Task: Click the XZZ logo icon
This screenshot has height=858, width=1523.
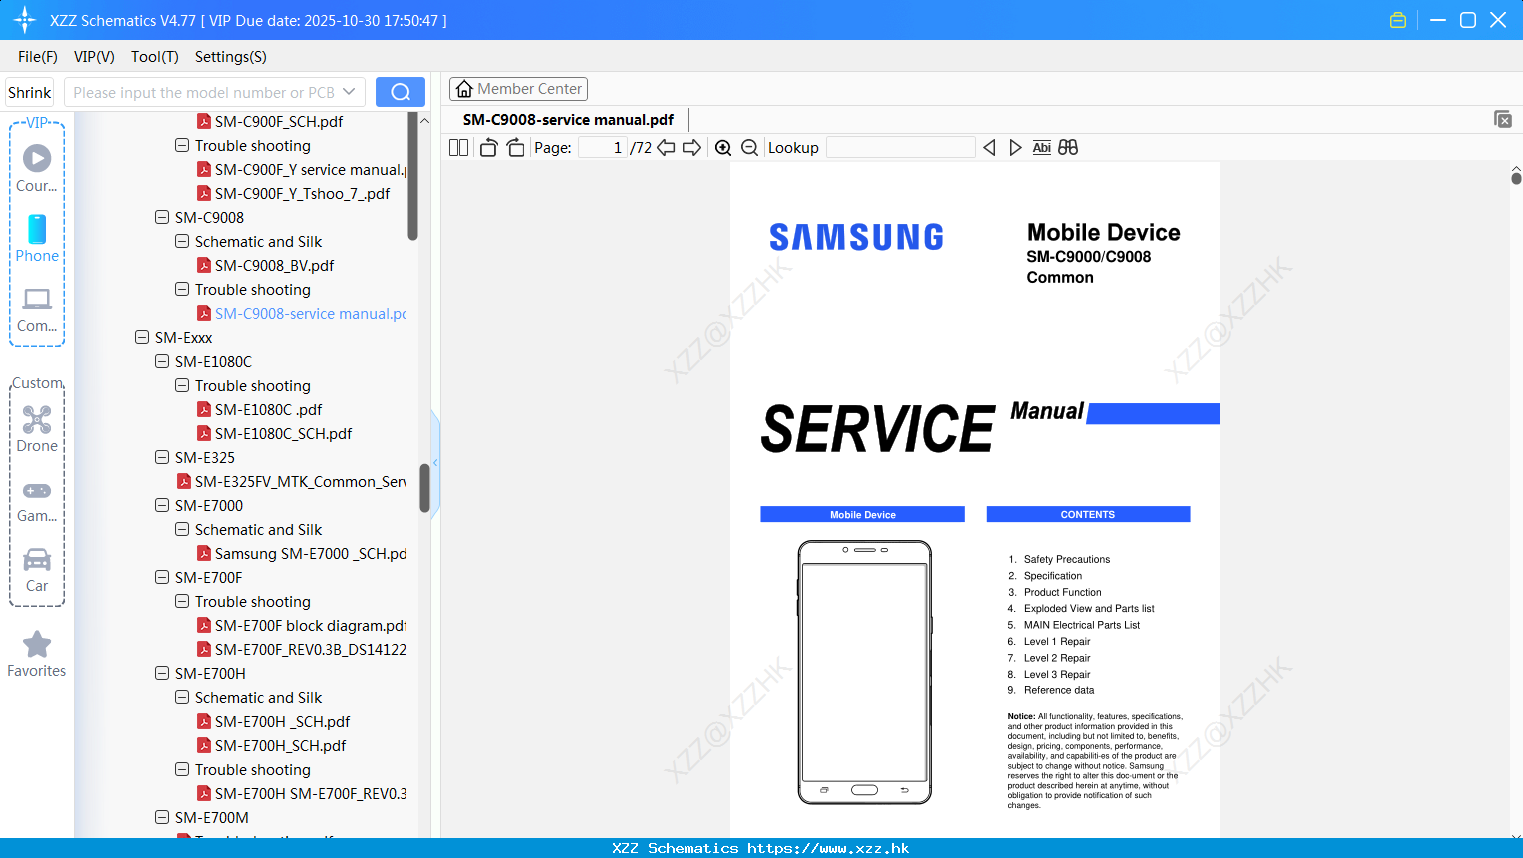Action: click(x=24, y=20)
